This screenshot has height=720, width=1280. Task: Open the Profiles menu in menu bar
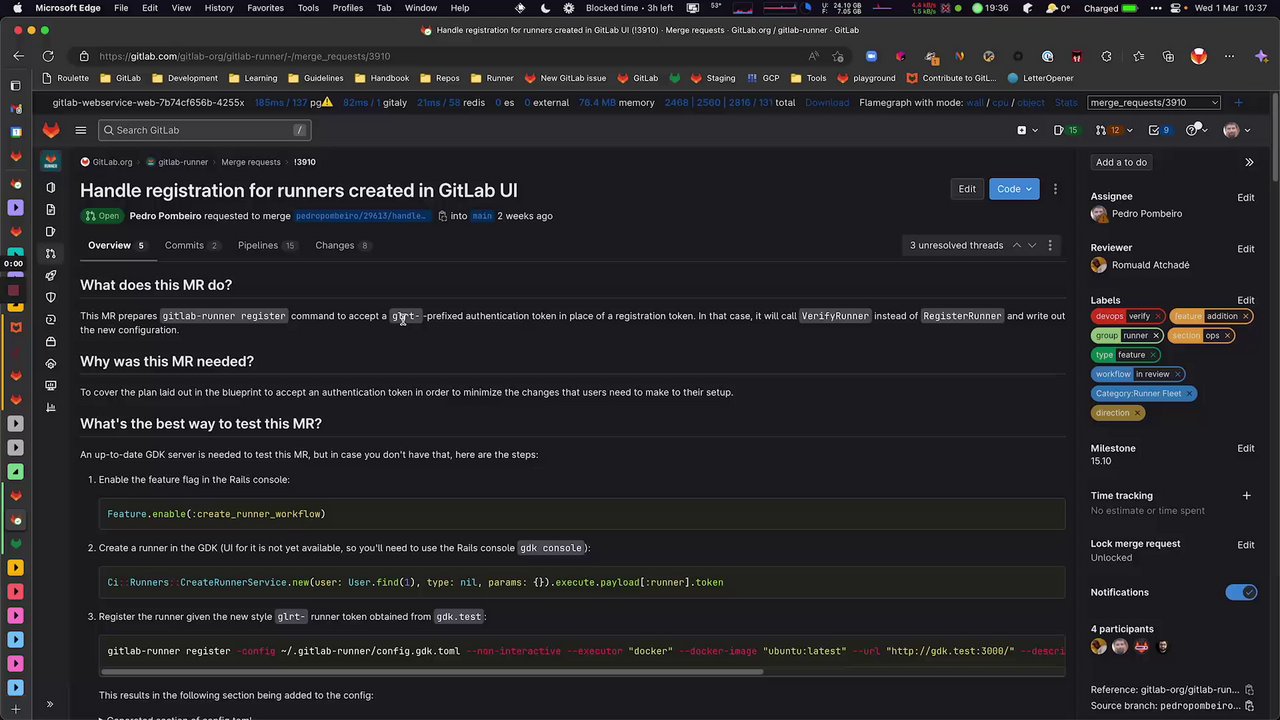tap(348, 8)
